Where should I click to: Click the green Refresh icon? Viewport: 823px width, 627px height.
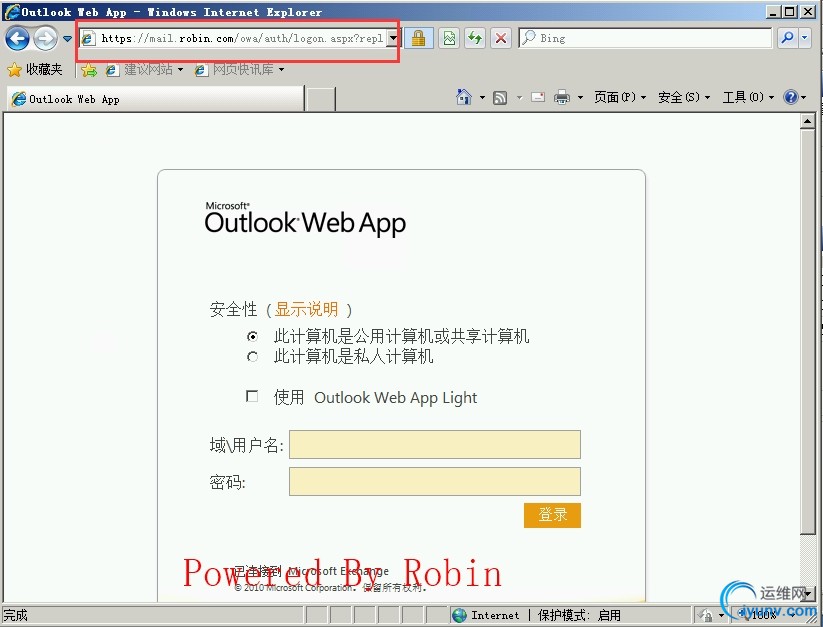475,38
